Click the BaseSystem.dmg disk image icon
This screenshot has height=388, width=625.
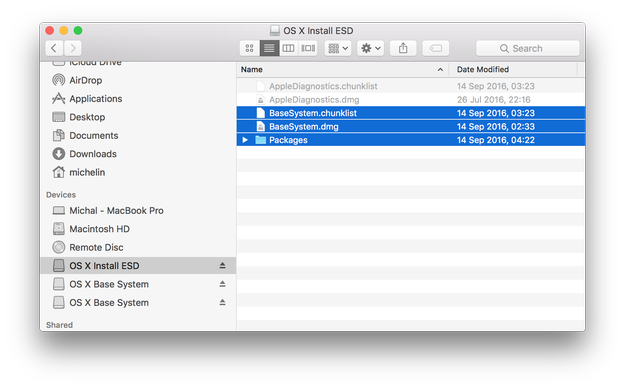pyautogui.click(x=260, y=126)
